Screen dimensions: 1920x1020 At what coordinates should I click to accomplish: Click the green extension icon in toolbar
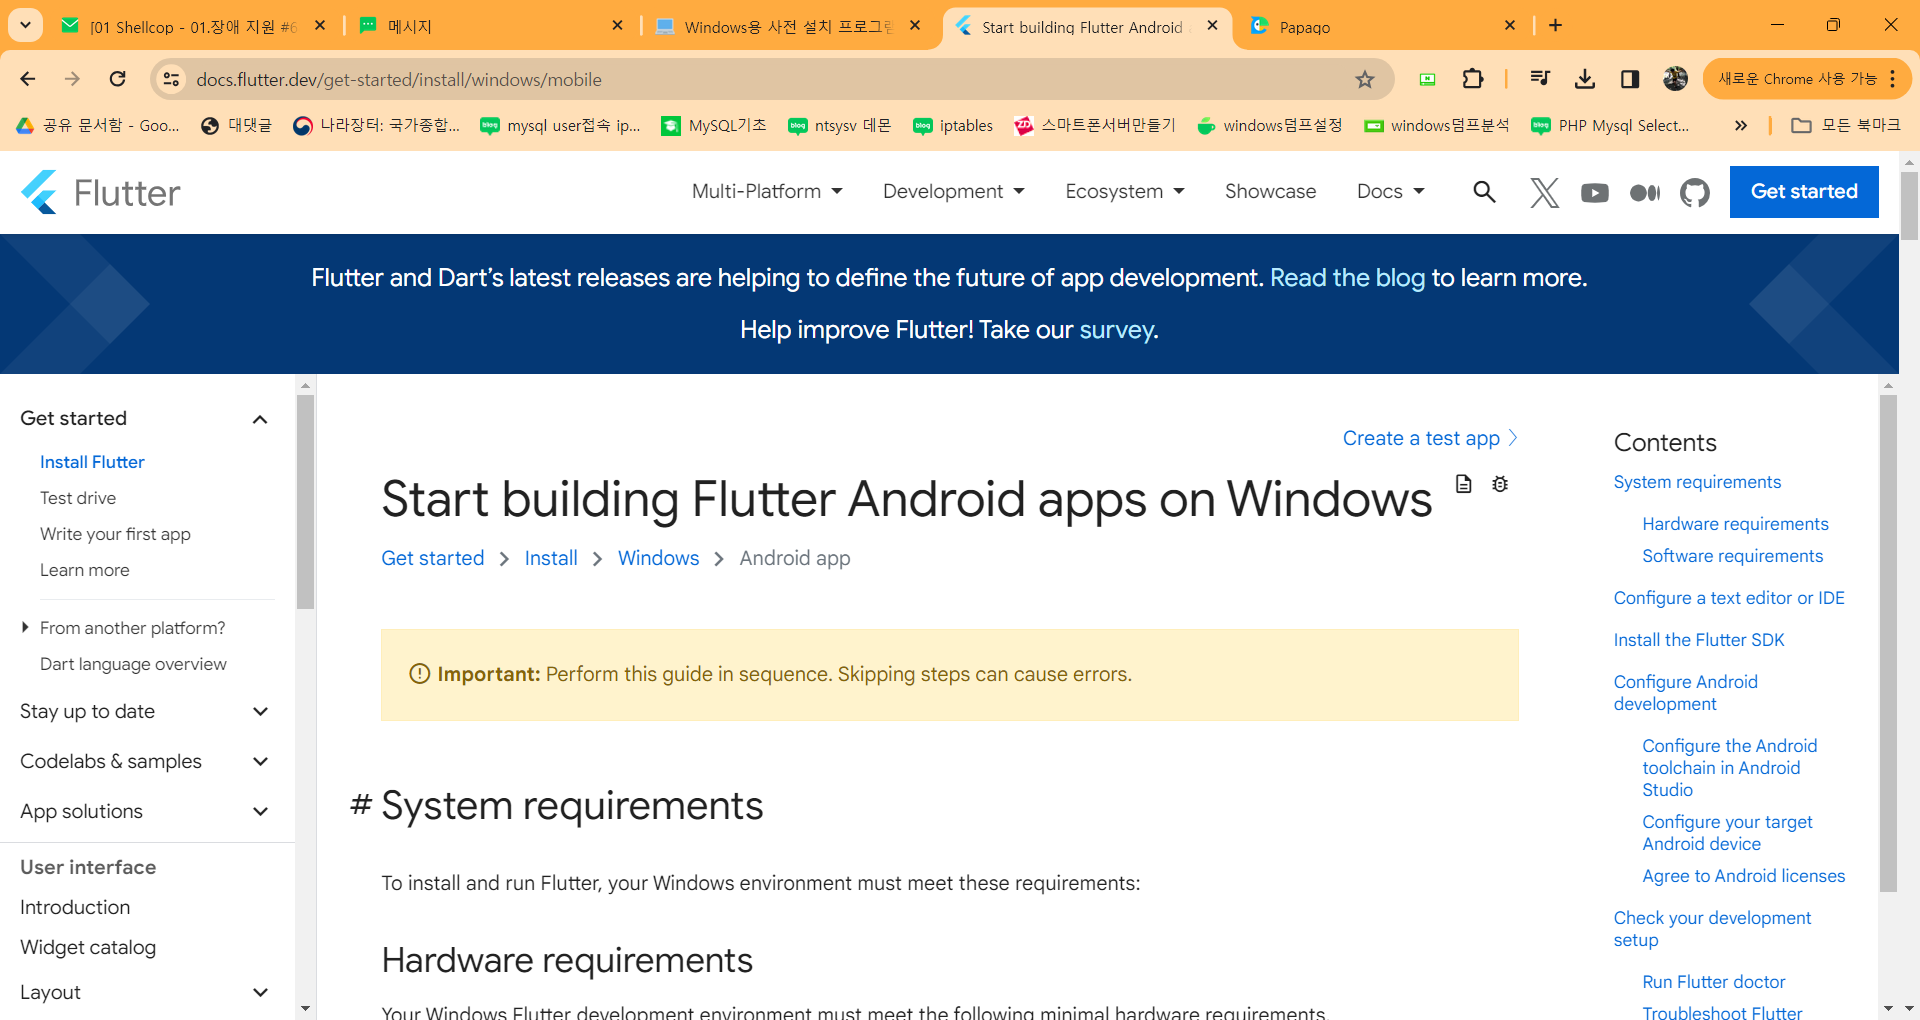click(x=1427, y=79)
